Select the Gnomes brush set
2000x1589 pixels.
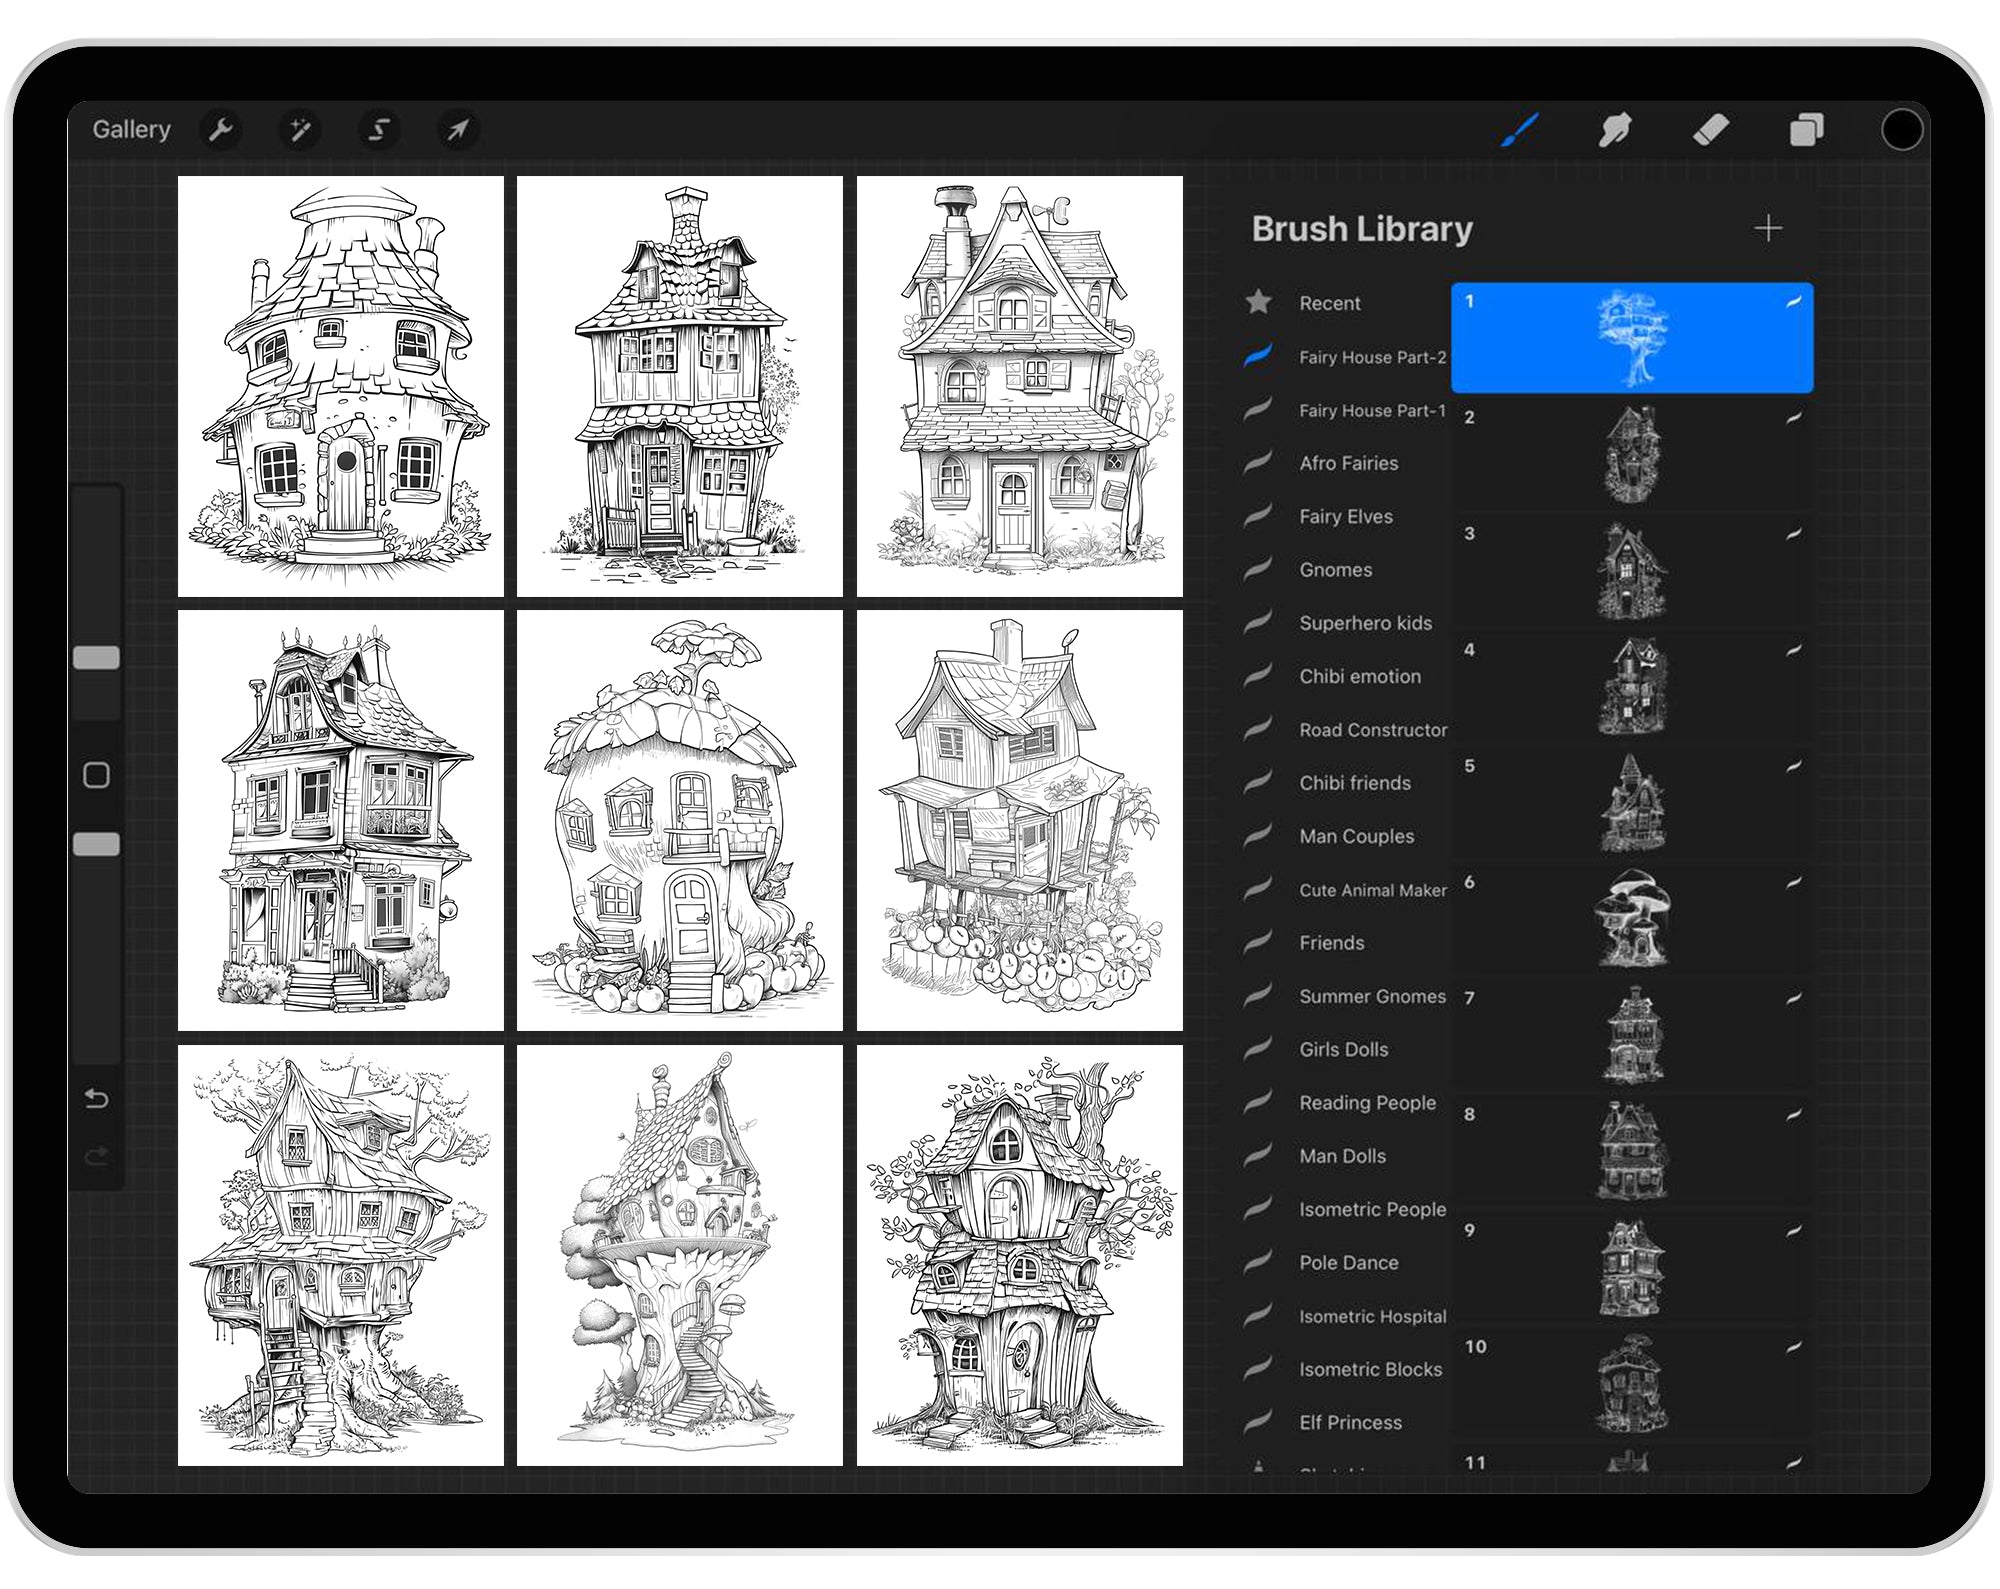tap(1335, 569)
